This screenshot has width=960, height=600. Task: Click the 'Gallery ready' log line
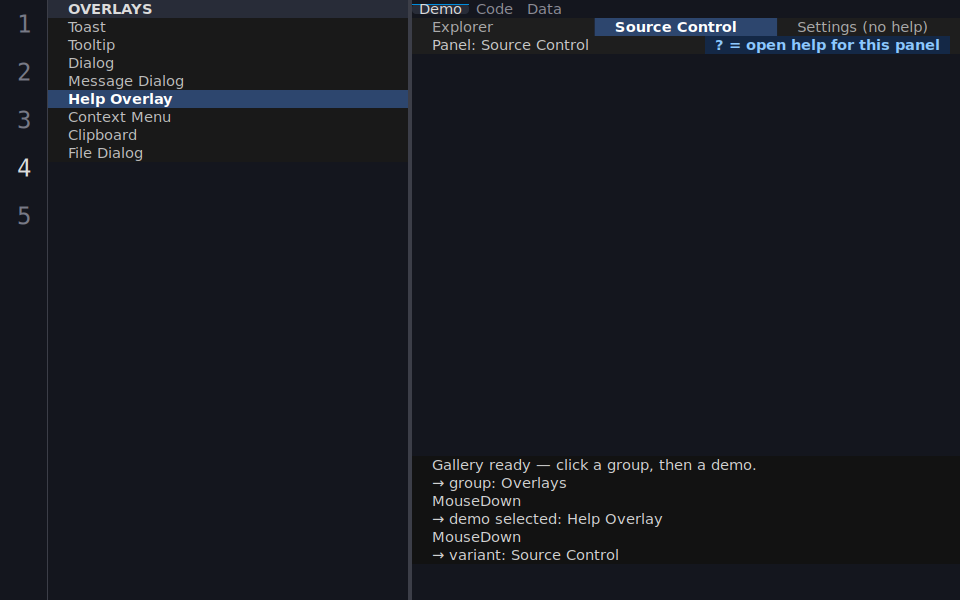[x=594, y=465]
